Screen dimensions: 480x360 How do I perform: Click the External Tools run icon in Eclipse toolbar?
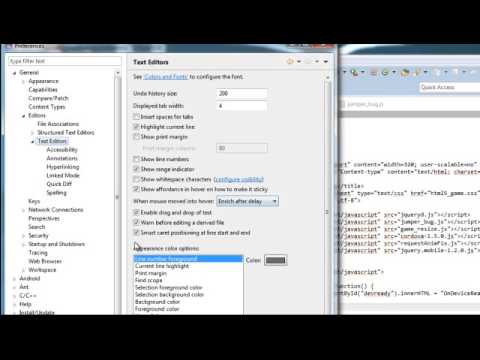pos(354,72)
